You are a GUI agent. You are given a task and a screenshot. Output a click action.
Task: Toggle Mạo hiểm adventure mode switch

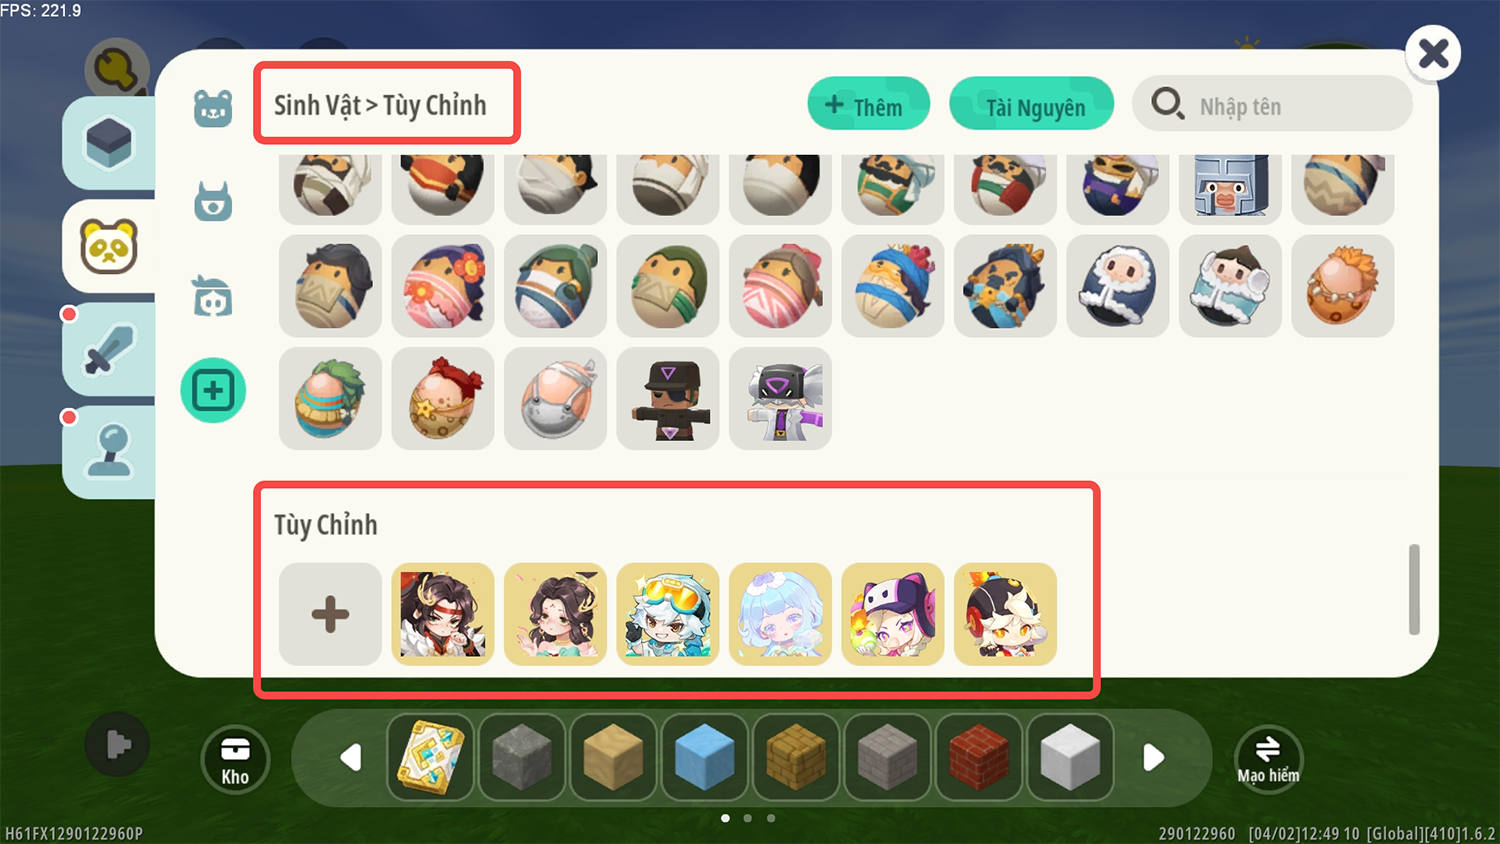click(1268, 760)
